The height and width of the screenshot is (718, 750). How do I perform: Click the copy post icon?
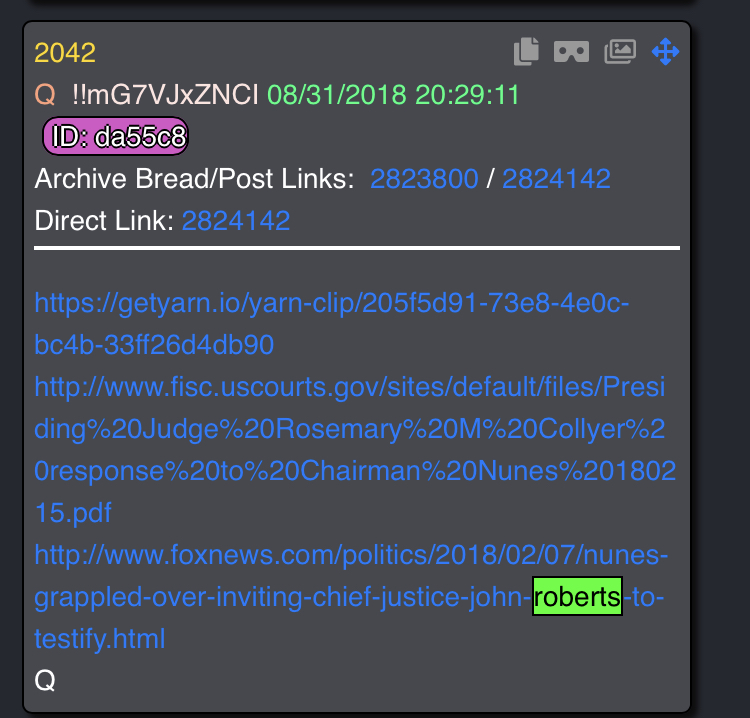coord(526,51)
